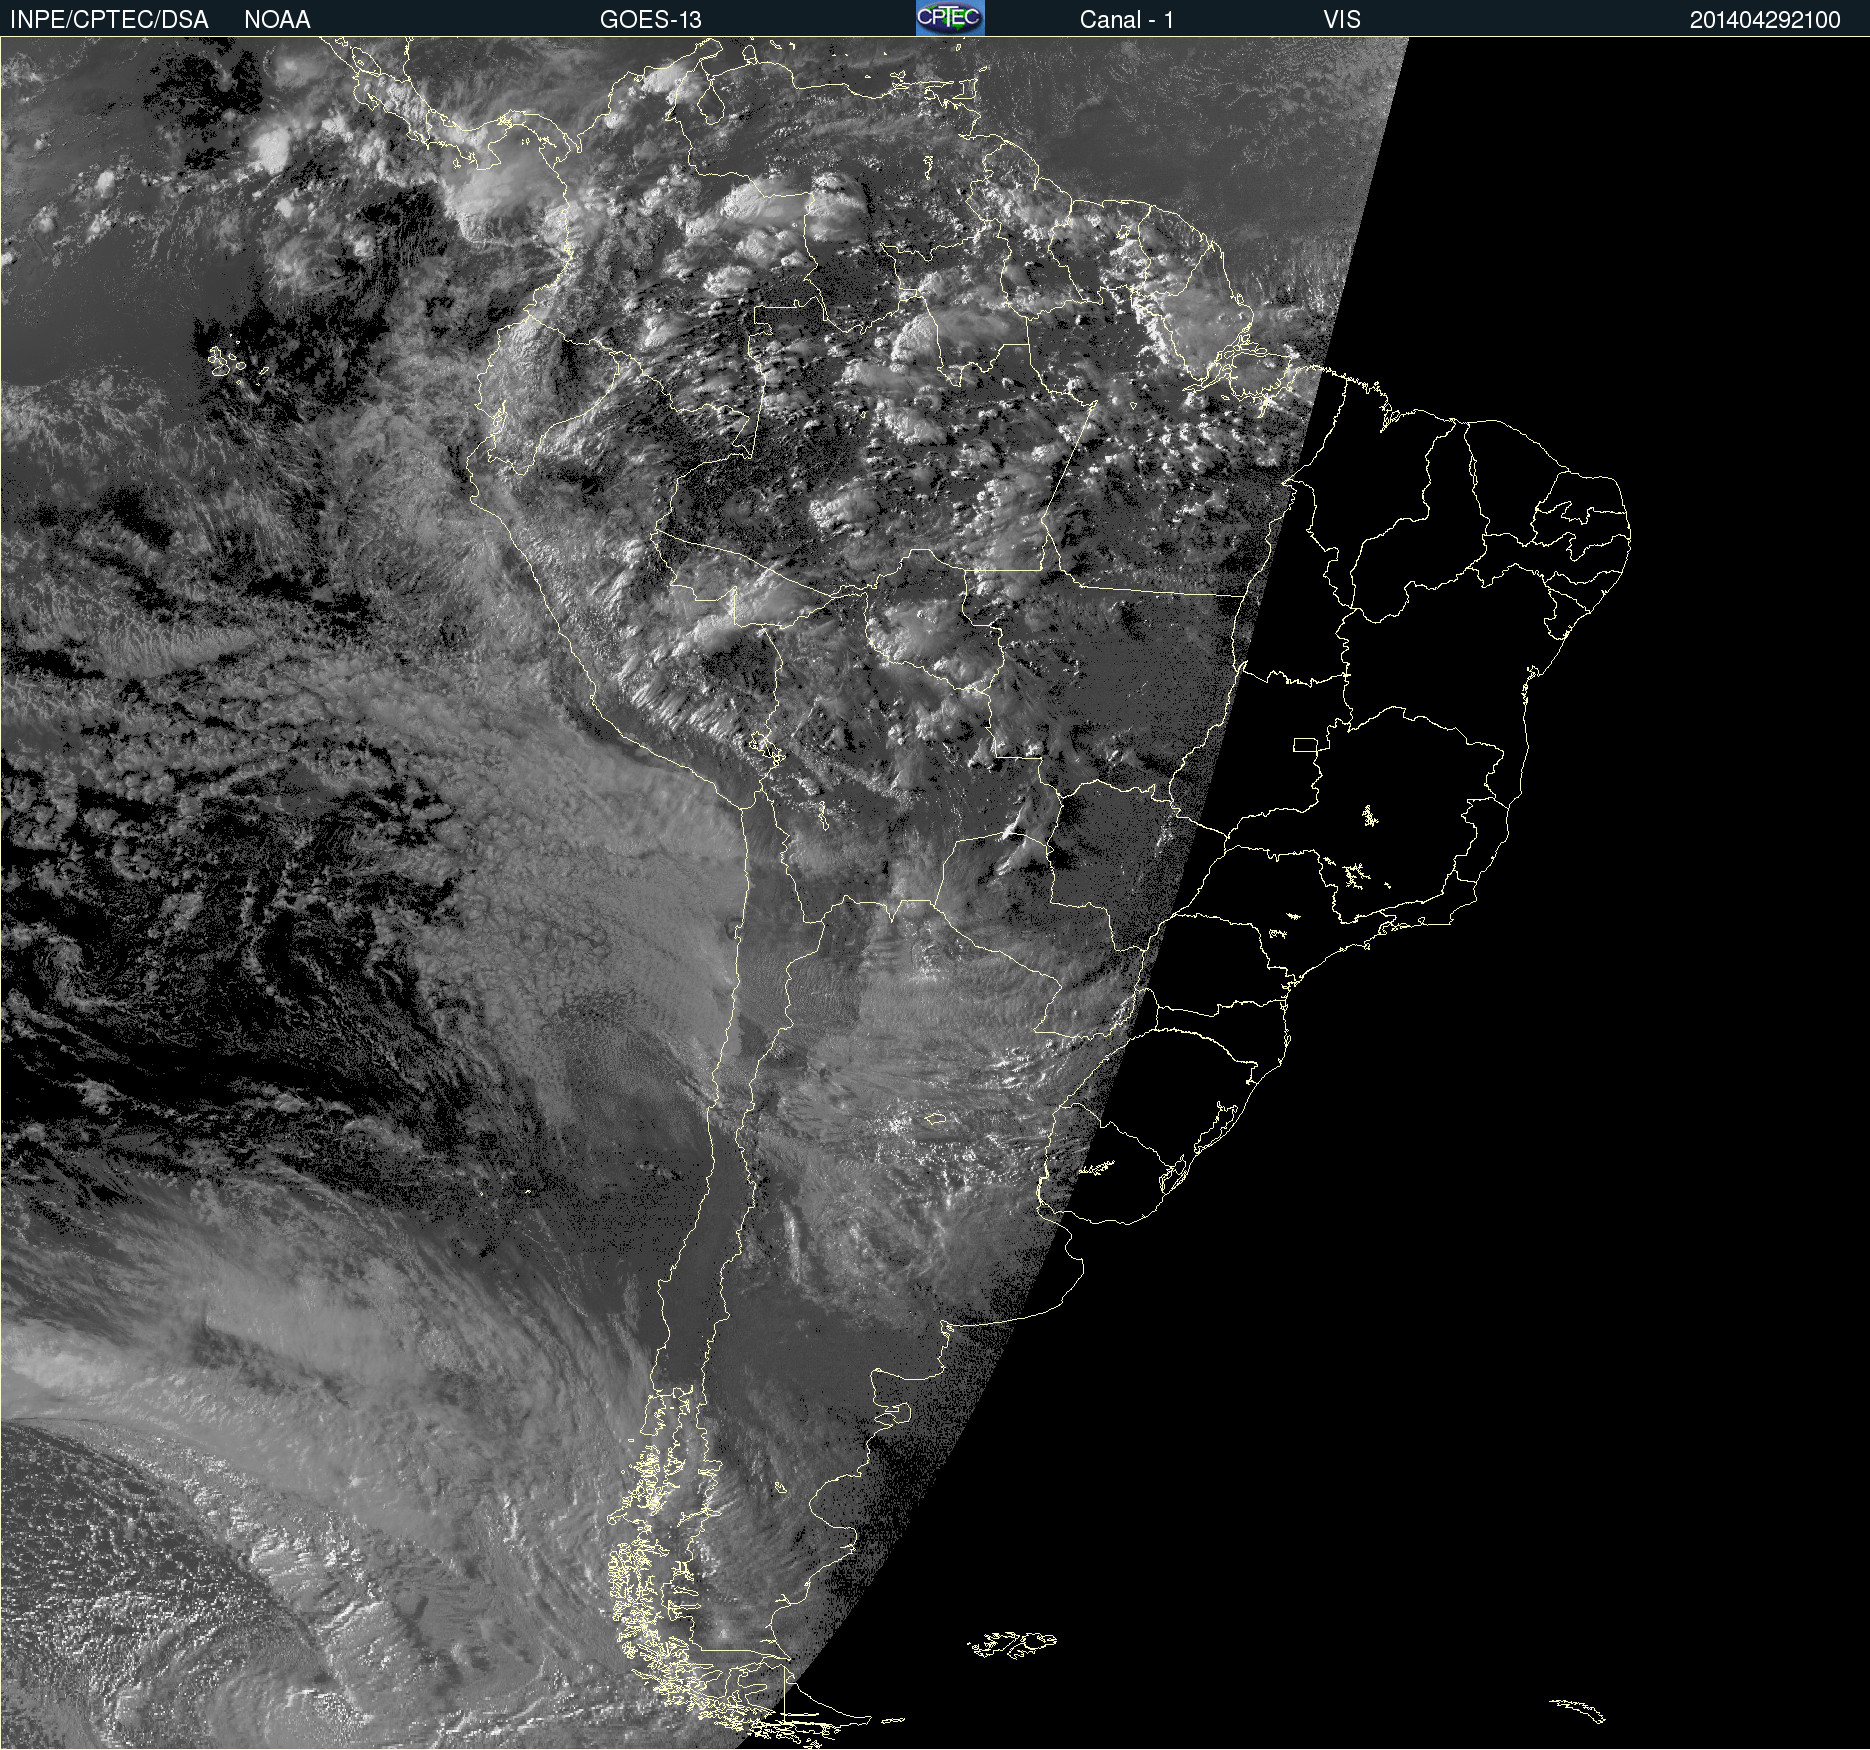Click the CPTEC logo in header

[x=950, y=18]
